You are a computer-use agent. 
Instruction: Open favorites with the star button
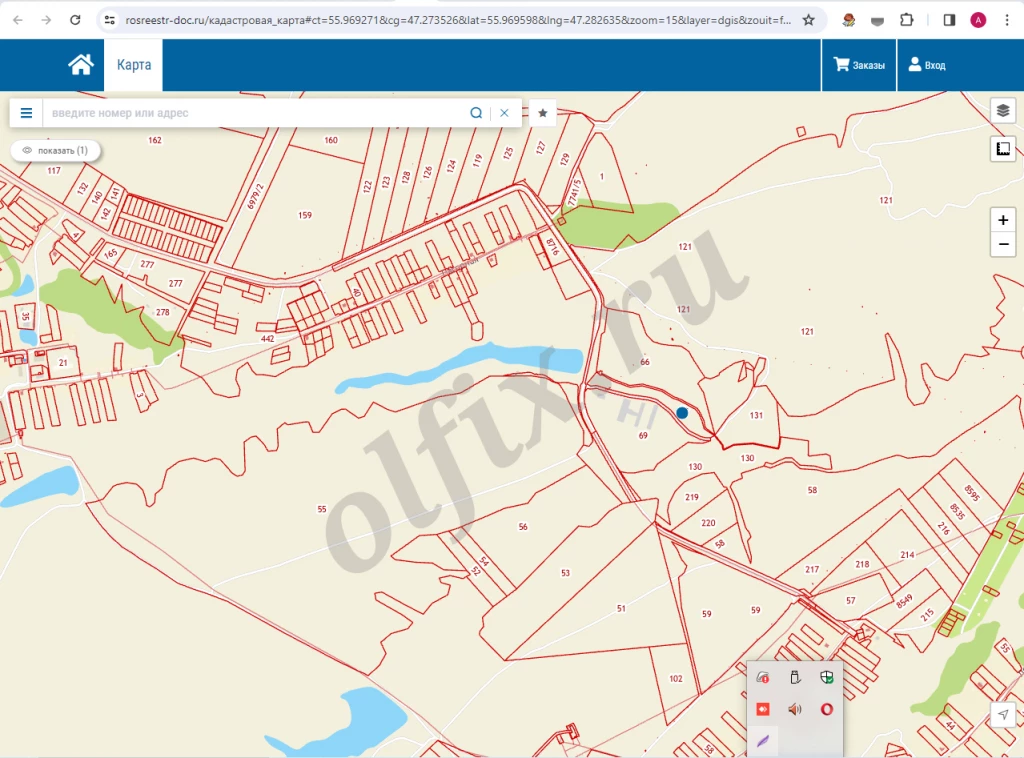tap(543, 113)
